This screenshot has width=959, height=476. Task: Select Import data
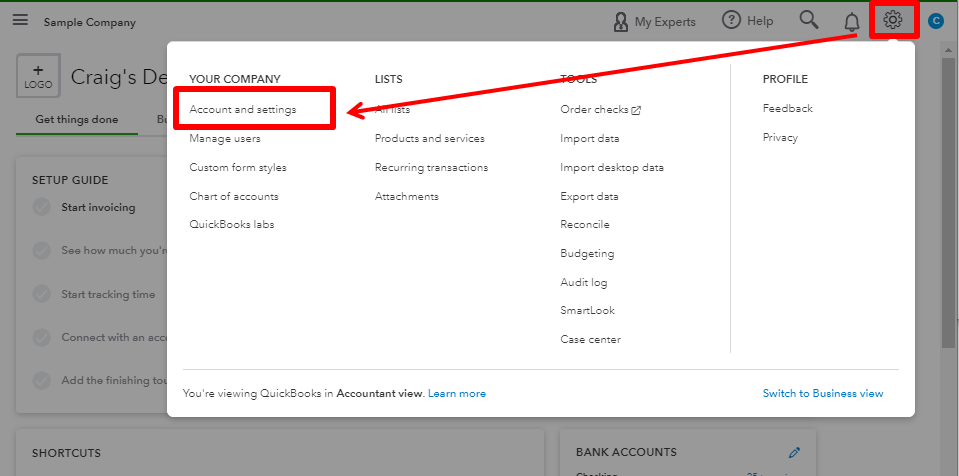pos(590,138)
